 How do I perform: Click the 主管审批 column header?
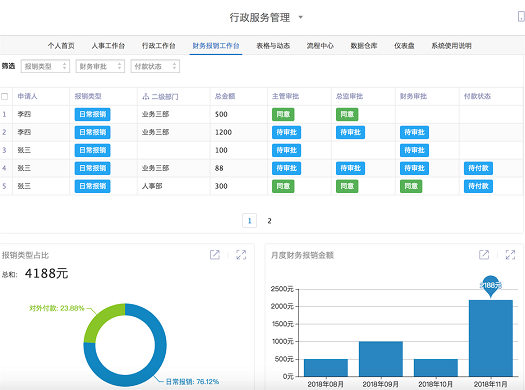(285, 96)
